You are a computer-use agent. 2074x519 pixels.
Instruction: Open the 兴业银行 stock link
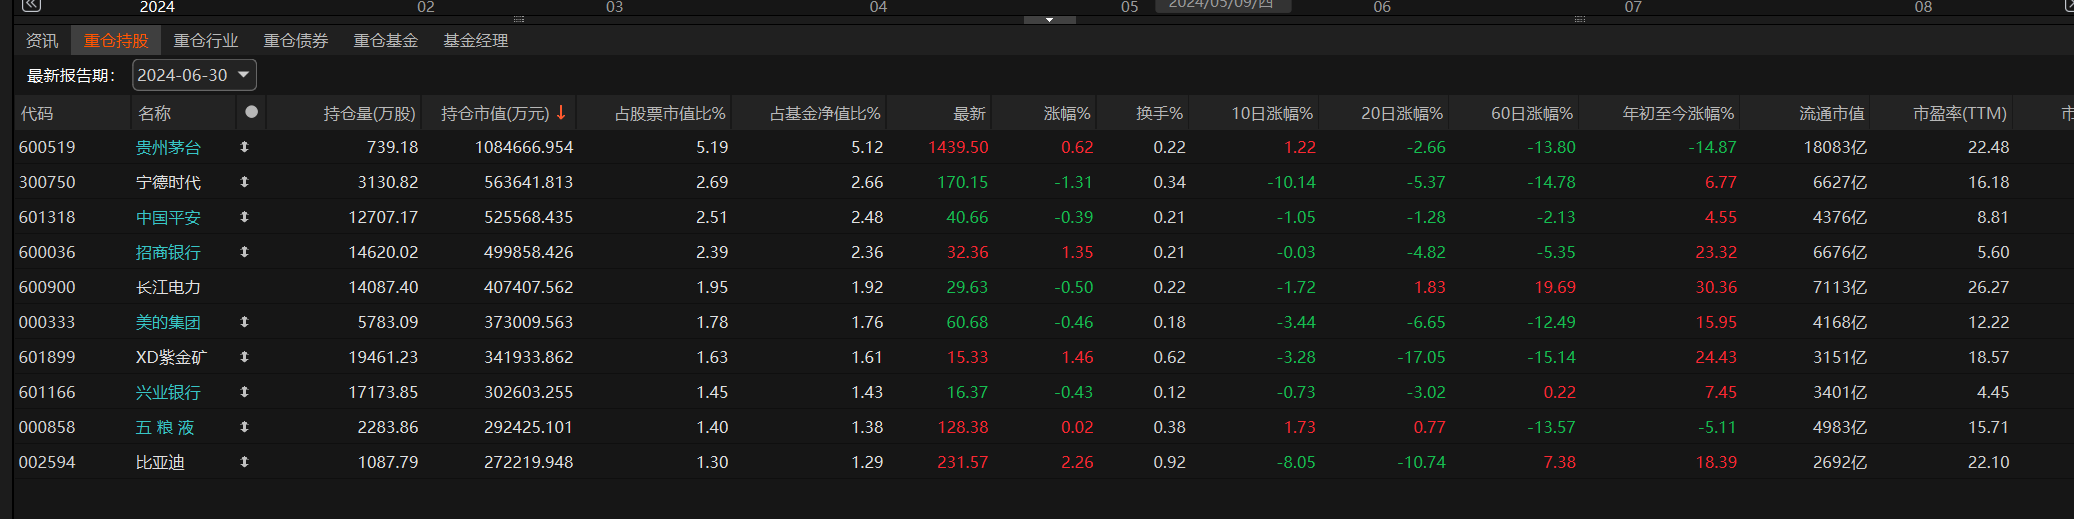point(168,392)
